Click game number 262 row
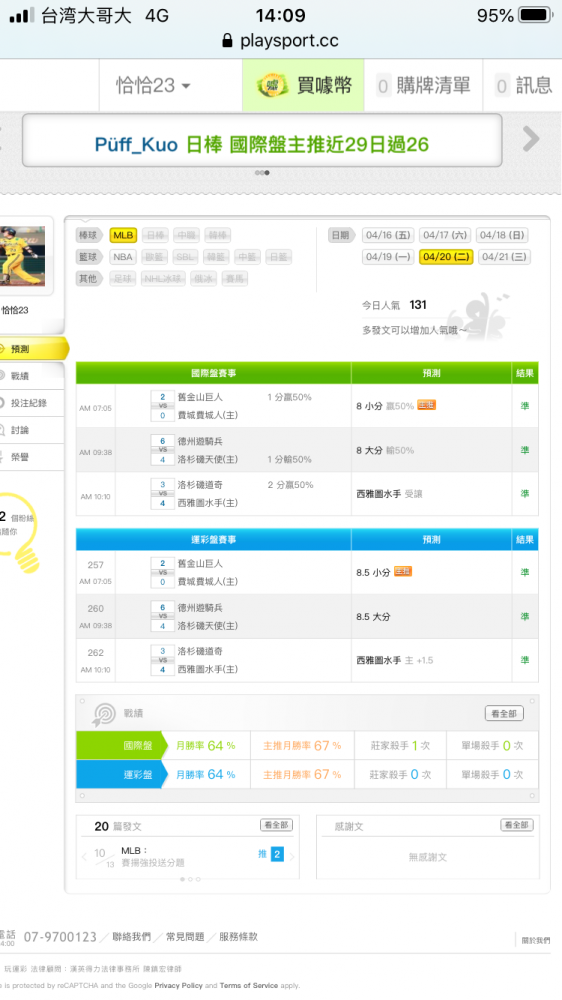Image resolution: width=562 pixels, height=1000 pixels. (307, 660)
